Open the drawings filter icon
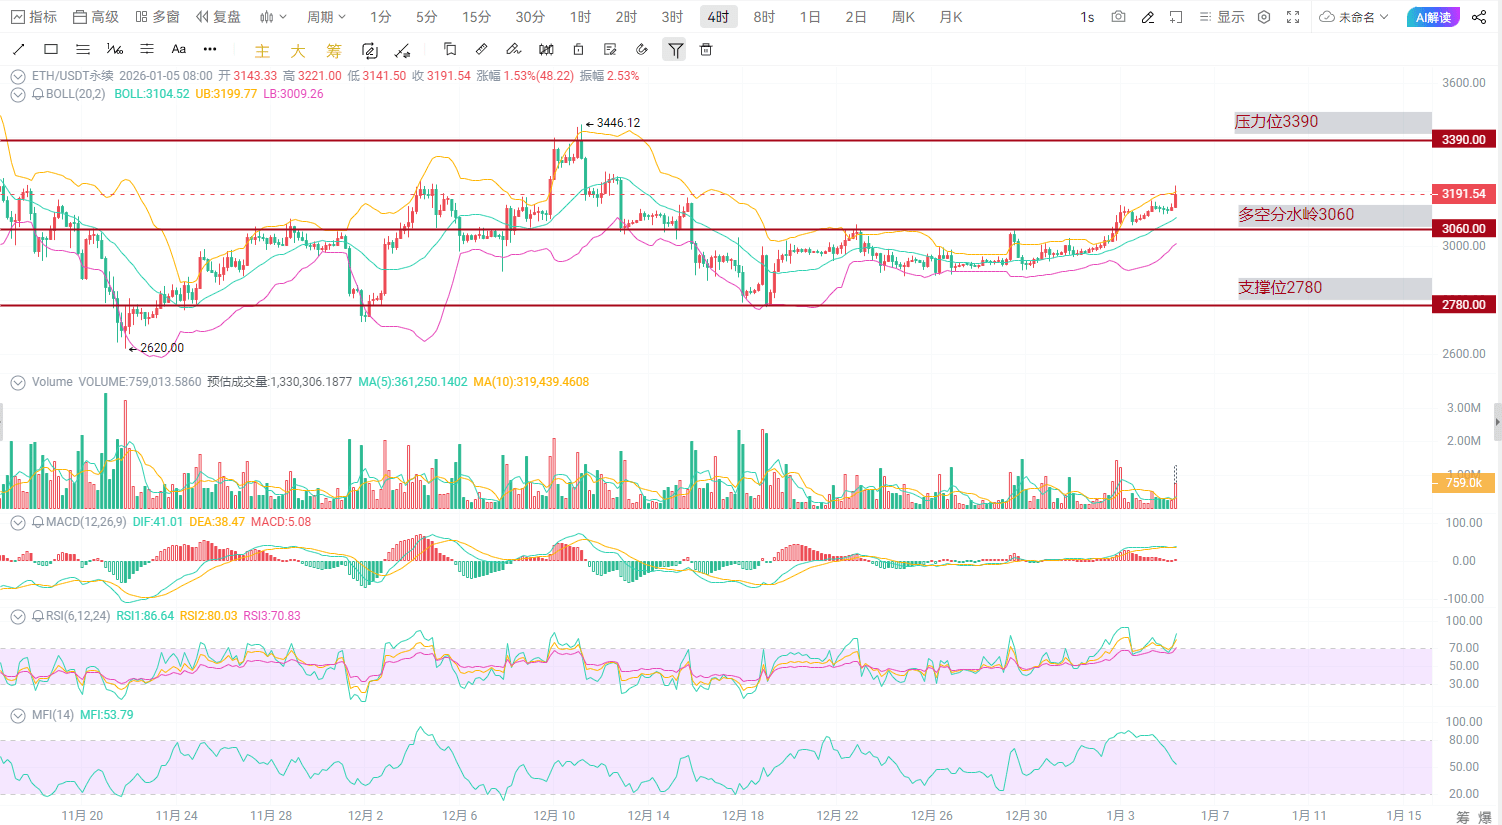 point(674,49)
